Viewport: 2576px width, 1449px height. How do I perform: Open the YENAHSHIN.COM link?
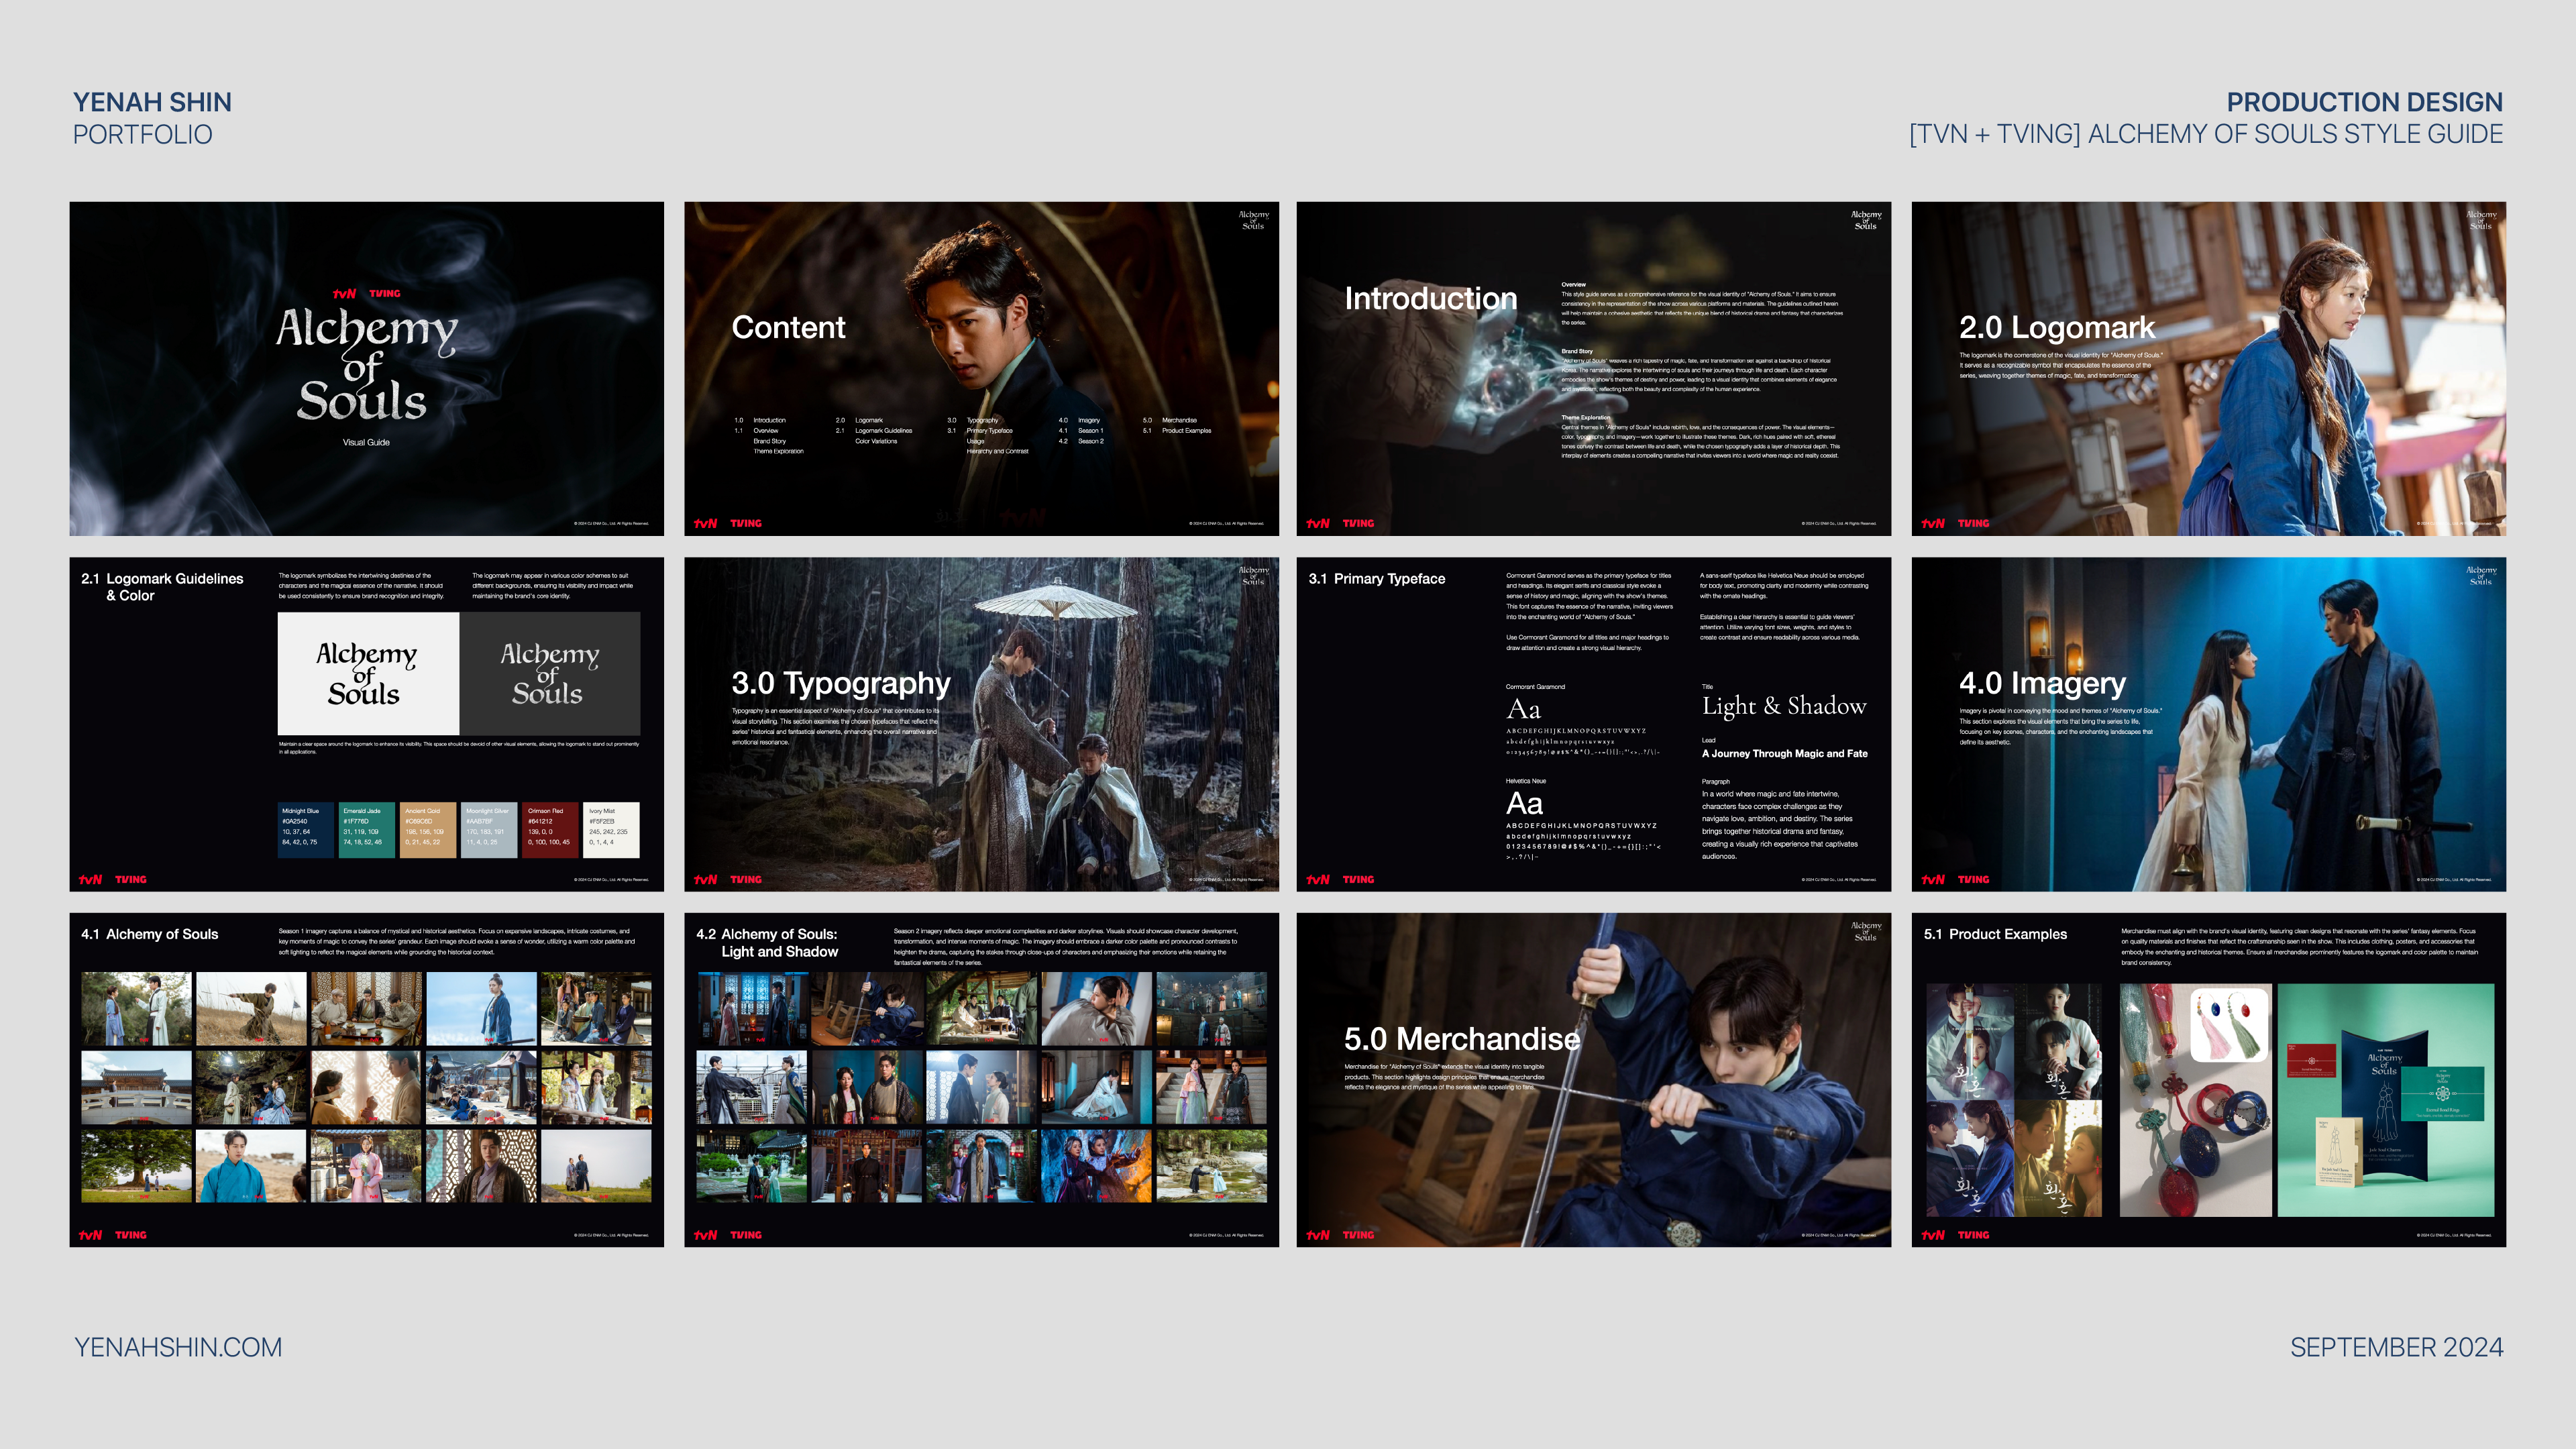coord(178,1347)
